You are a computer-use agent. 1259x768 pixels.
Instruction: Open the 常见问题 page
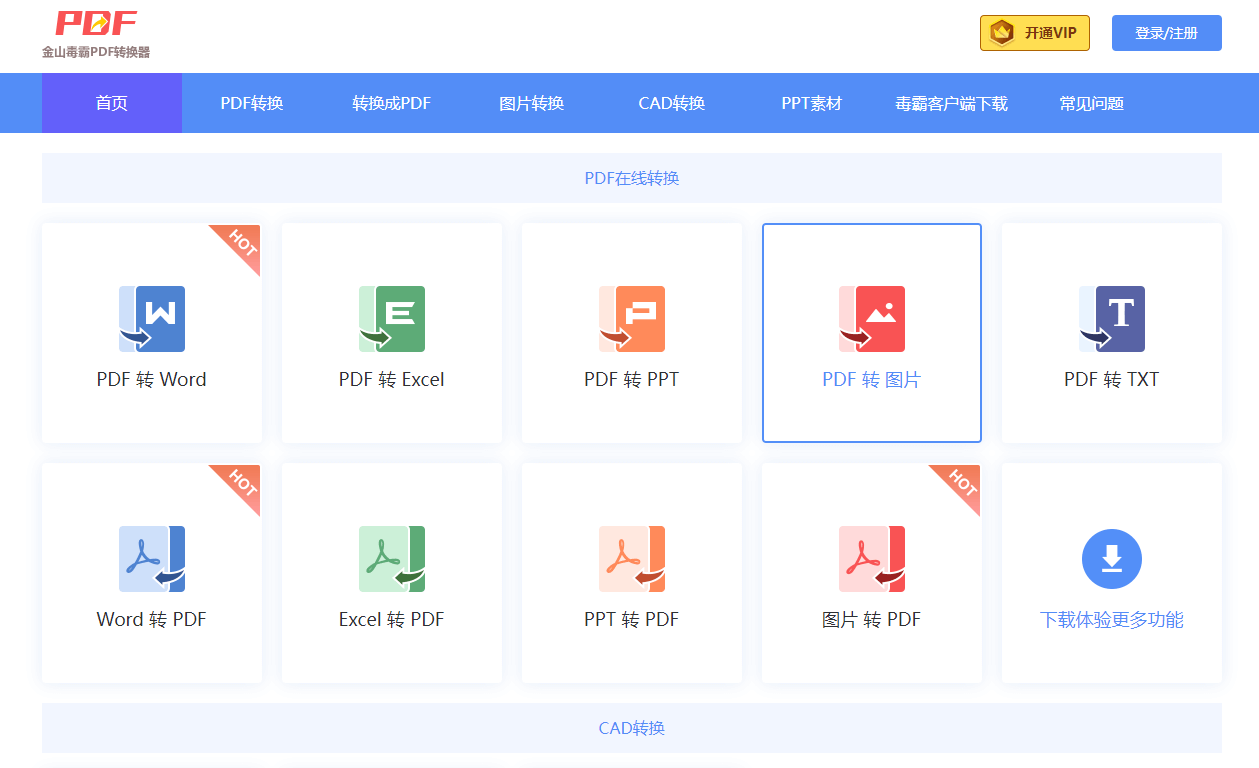(1091, 103)
